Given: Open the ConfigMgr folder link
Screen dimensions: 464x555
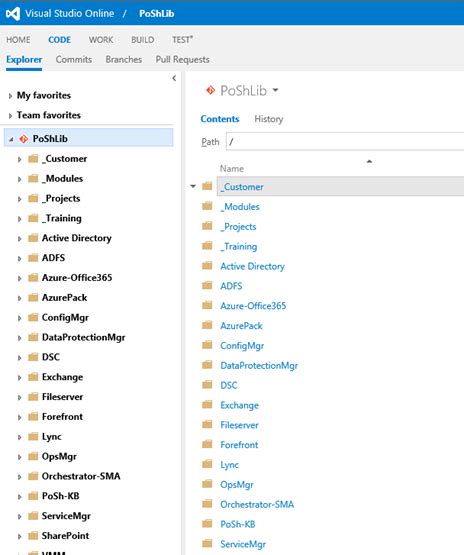Looking at the screenshot, I should pos(242,345).
